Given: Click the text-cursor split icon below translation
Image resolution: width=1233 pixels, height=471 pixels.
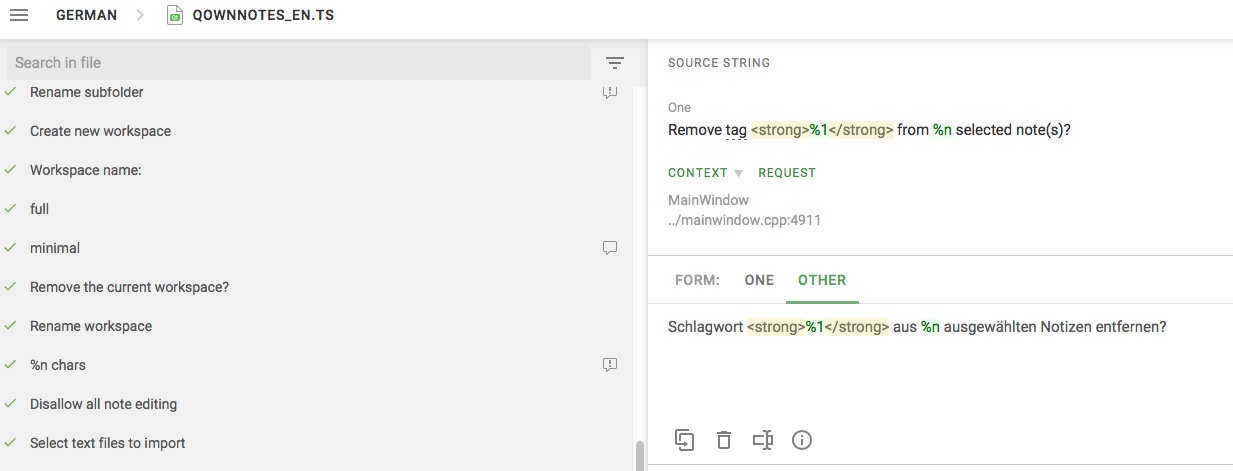Looking at the screenshot, I should click(763, 440).
